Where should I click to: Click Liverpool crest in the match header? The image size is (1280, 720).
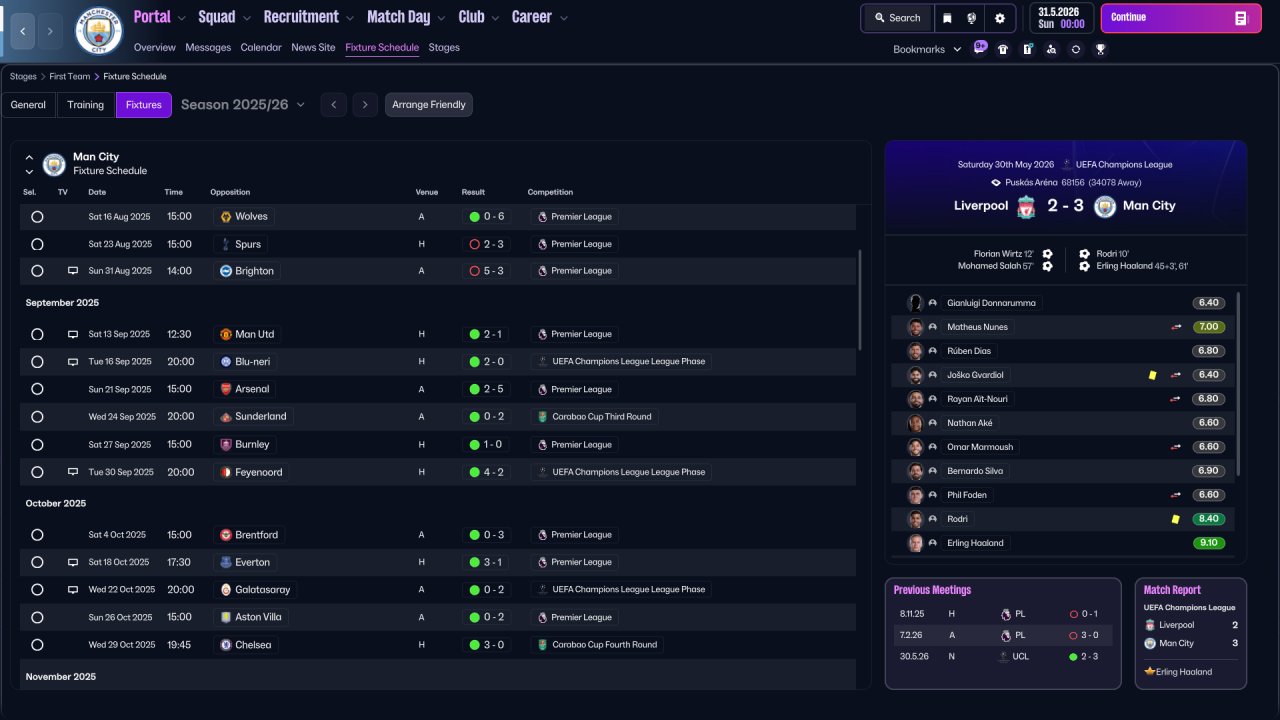[x=1026, y=206]
